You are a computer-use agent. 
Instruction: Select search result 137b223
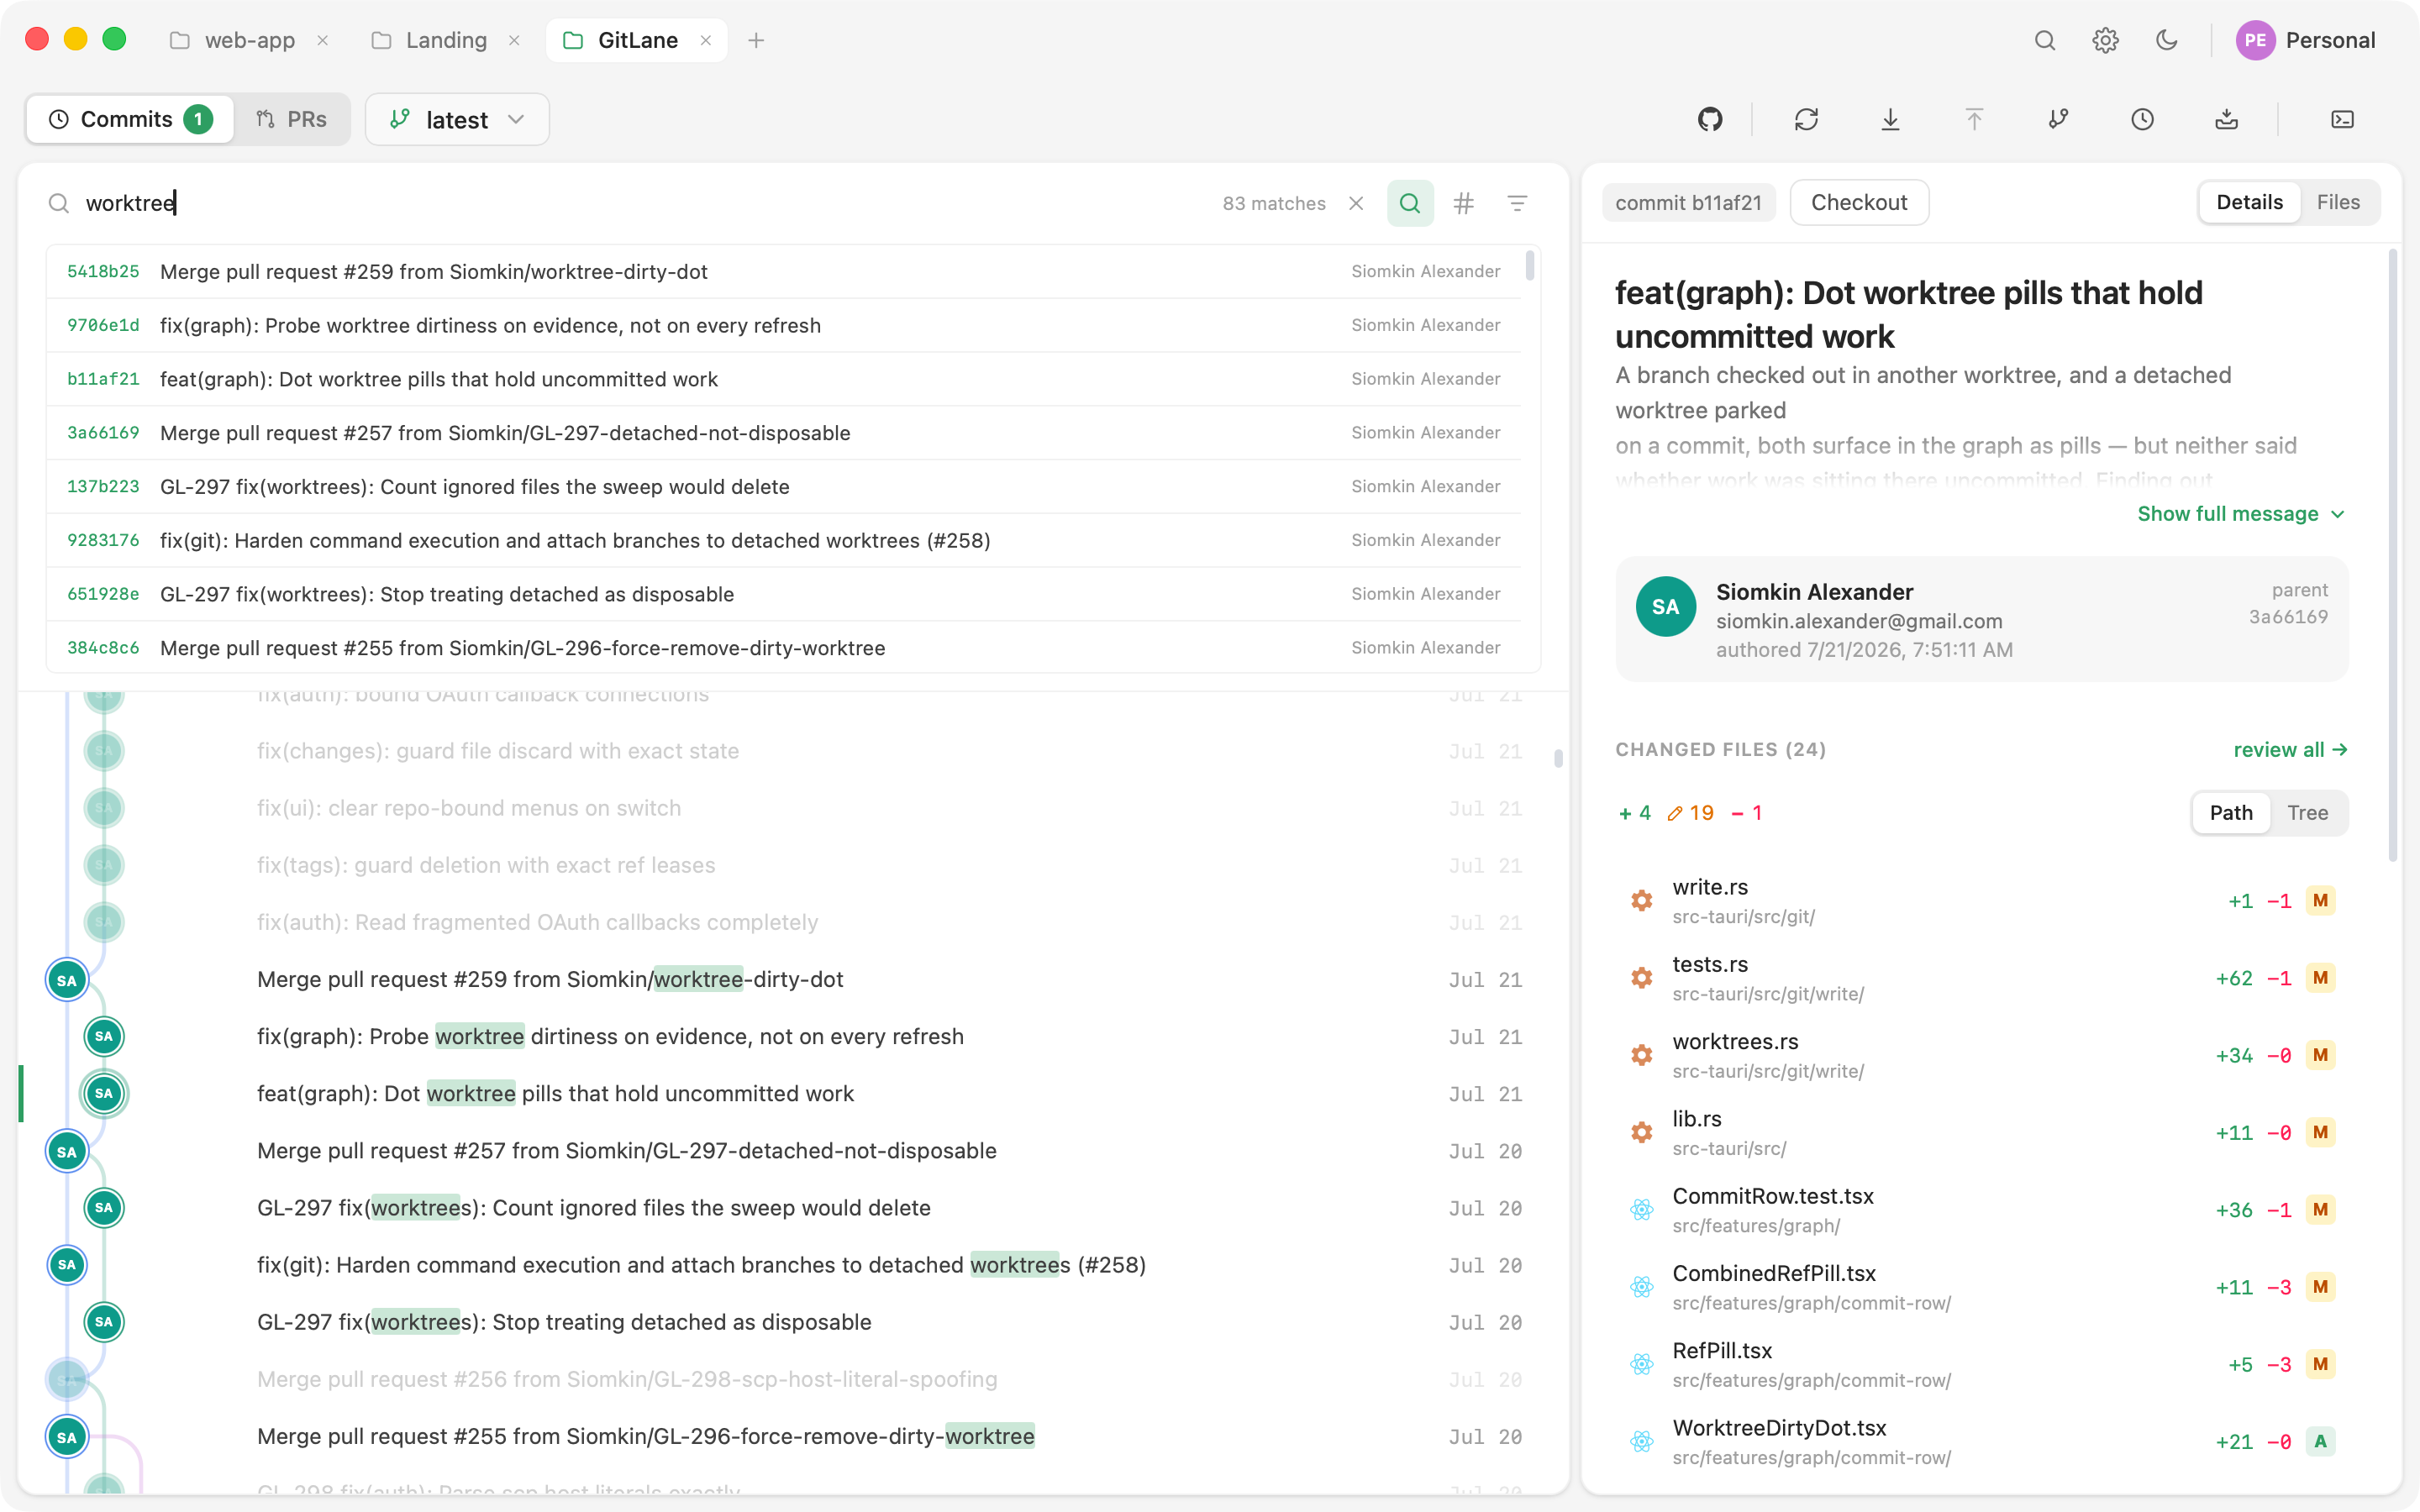[x=784, y=486]
